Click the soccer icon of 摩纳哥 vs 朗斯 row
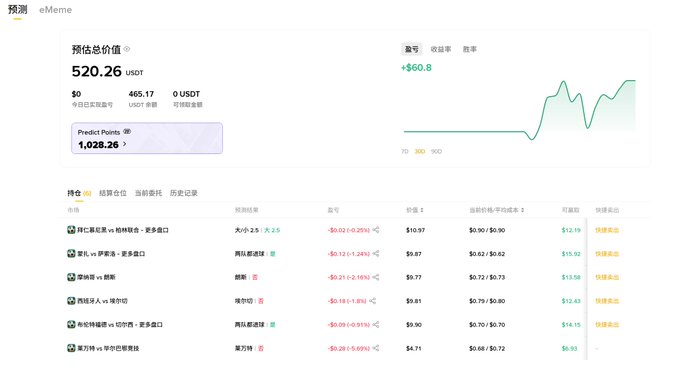 pos(71,277)
